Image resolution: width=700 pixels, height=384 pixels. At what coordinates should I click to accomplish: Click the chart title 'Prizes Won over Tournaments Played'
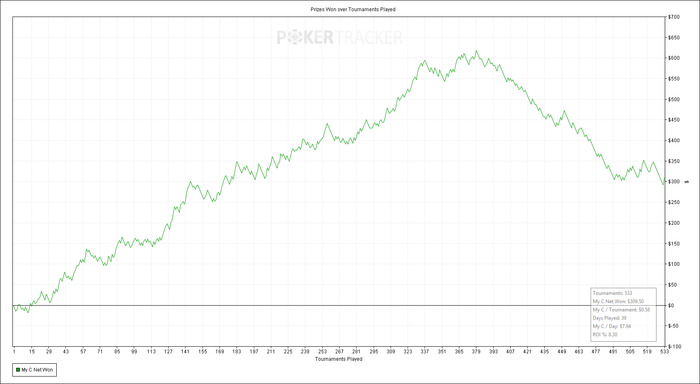(x=353, y=9)
